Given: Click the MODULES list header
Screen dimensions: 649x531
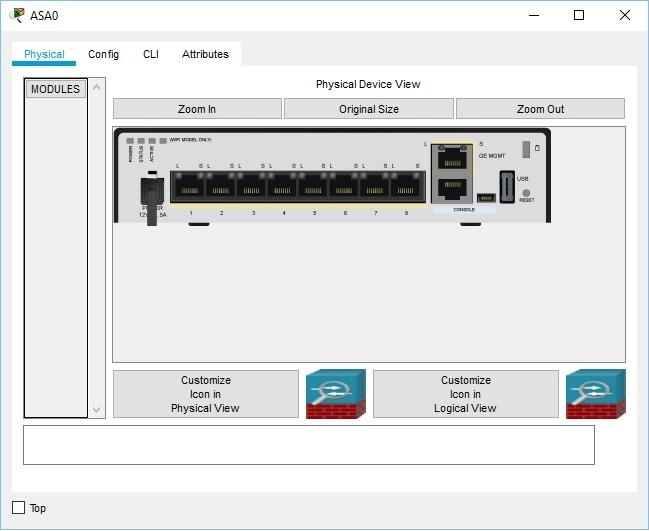Looking at the screenshot, I should click(55, 89).
